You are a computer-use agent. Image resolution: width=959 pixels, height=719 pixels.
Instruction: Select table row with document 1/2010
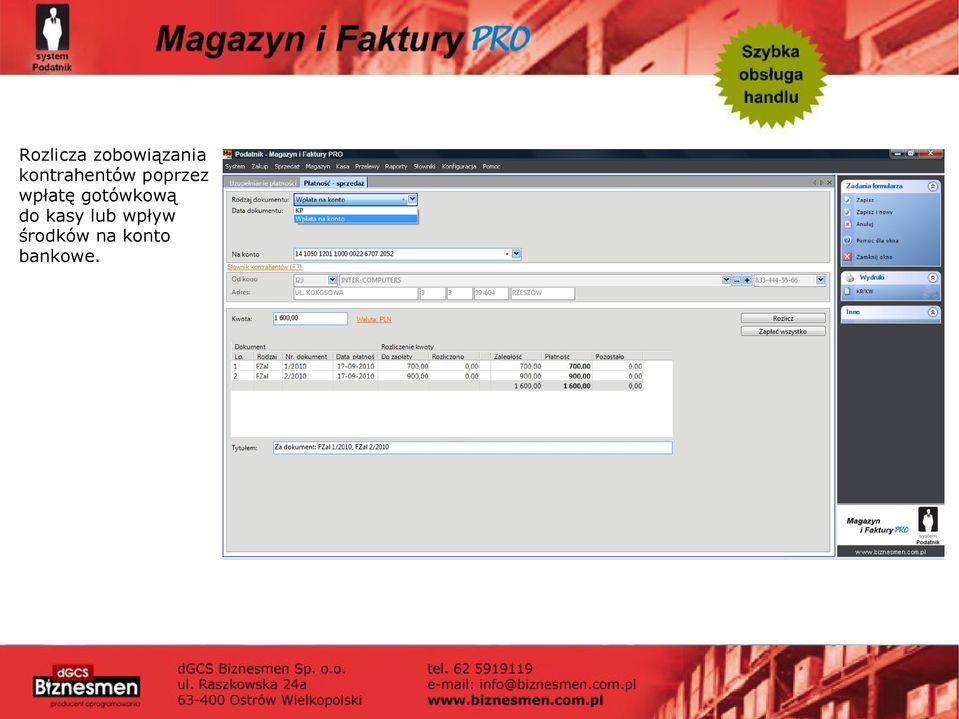tap(437, 366)
